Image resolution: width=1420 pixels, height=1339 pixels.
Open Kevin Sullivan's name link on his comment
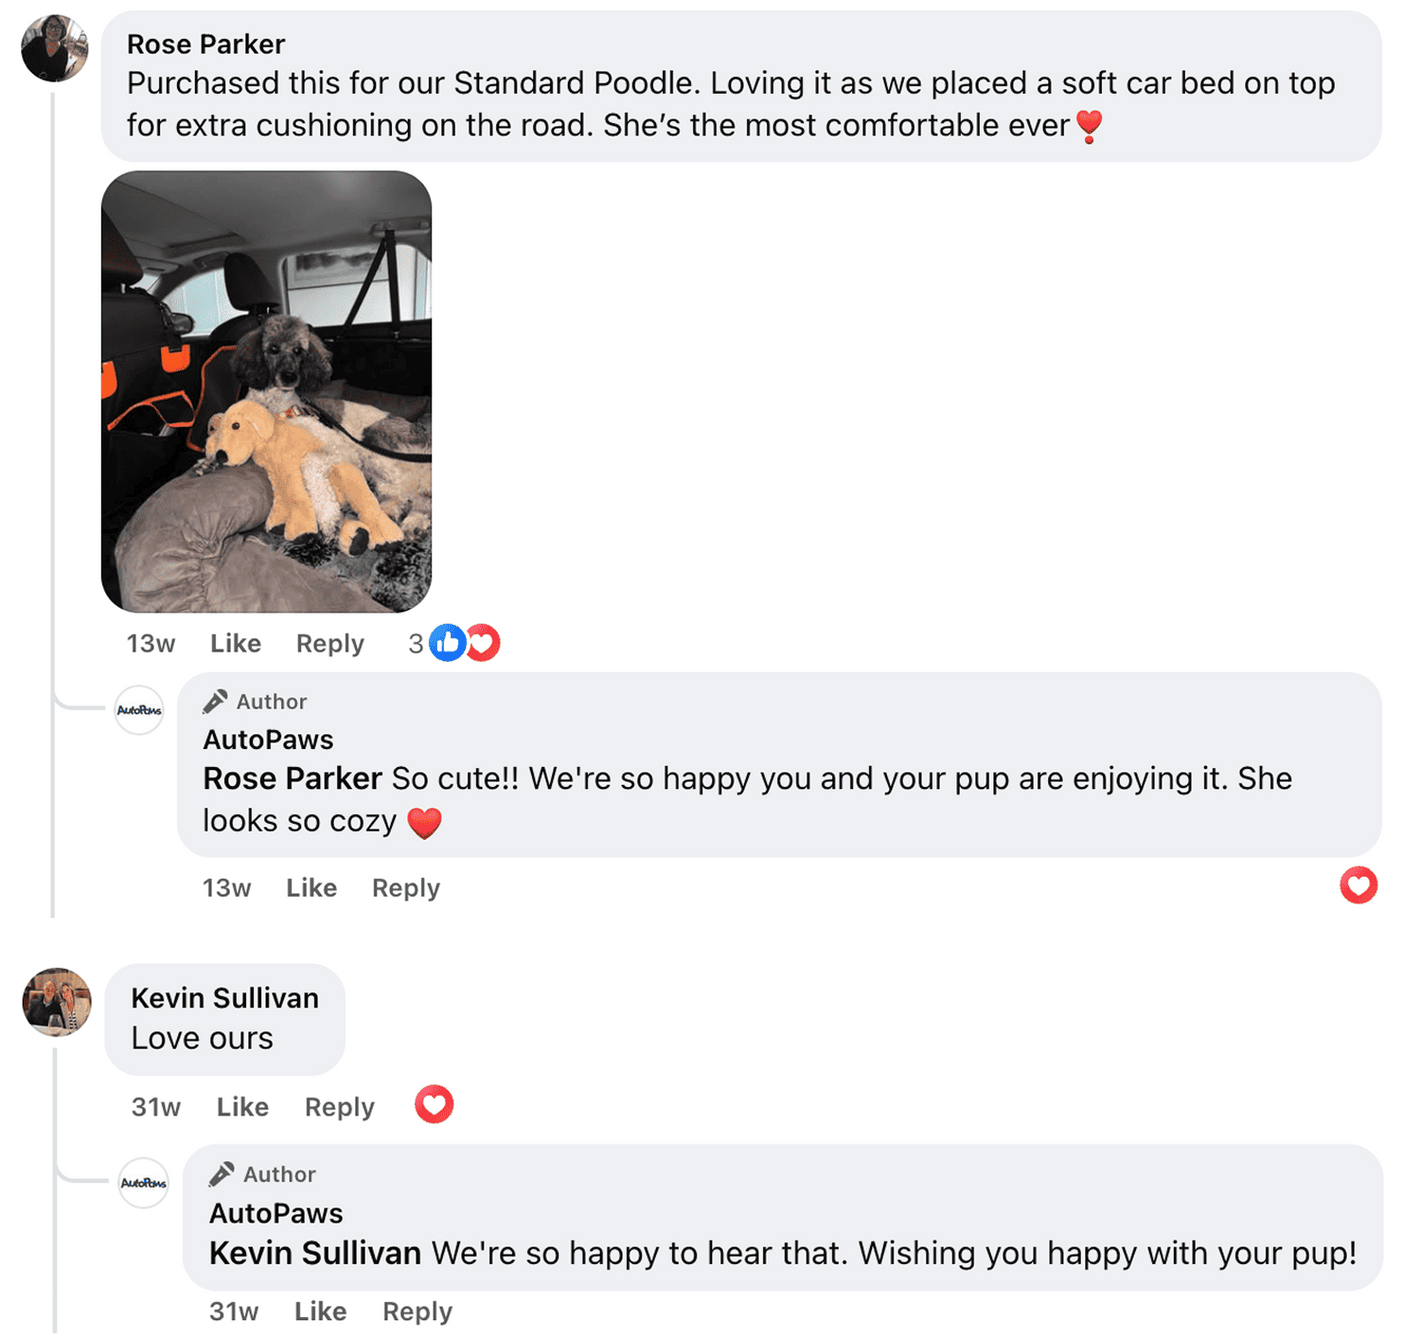point(225,998)
